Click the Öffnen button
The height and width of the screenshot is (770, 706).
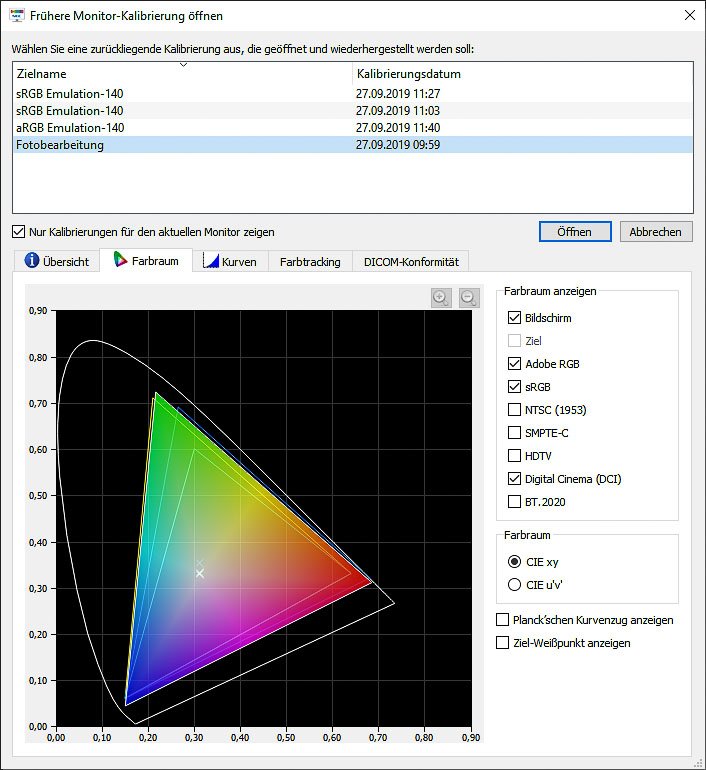(x=575, y=232)
